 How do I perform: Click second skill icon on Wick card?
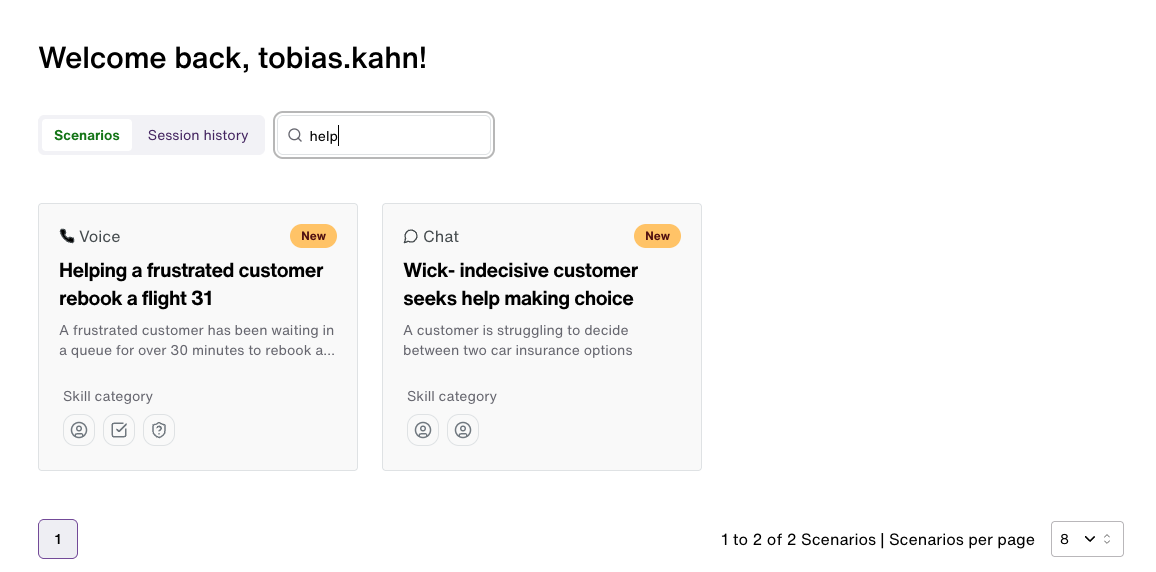[463, 430]
